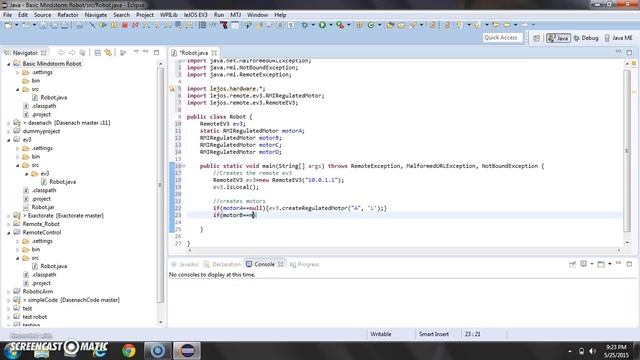Switch to the Javadoc tab

pyautogui.click(x=185, y=264)
